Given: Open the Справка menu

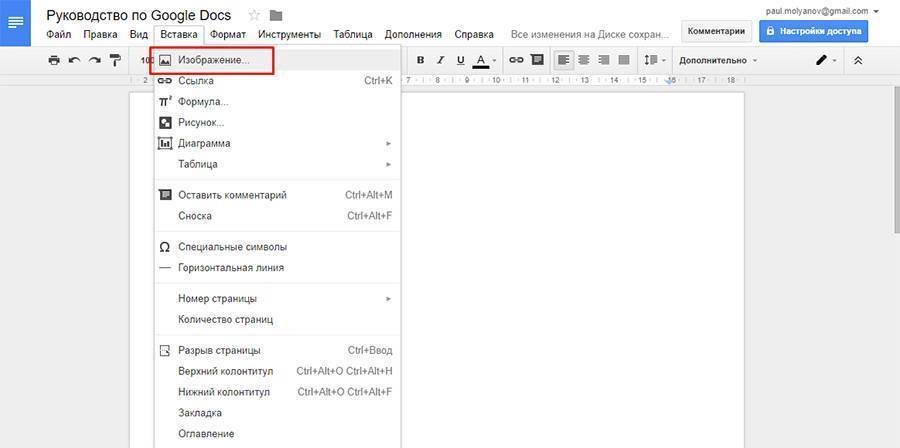Looking at the screenshot, I should (x=474, y=34).
